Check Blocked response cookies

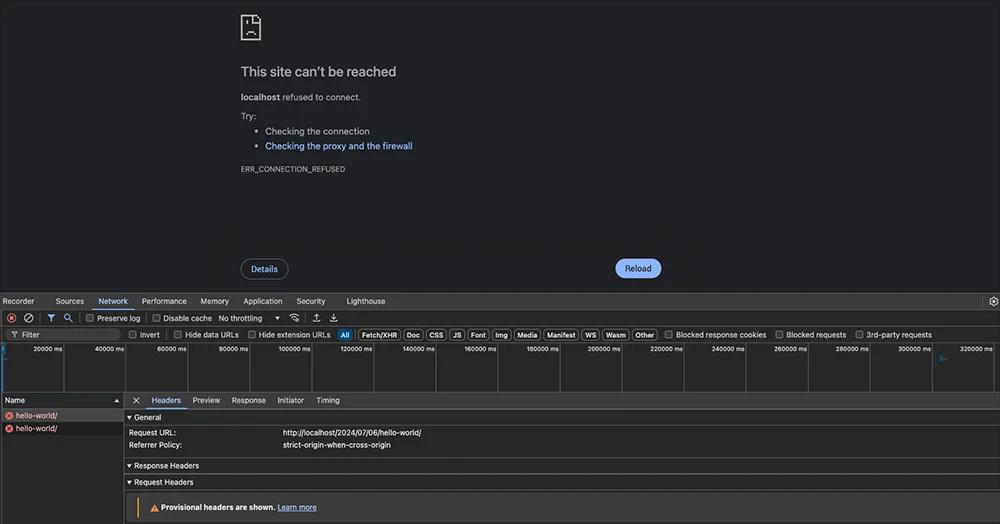[x=668, y=335]
